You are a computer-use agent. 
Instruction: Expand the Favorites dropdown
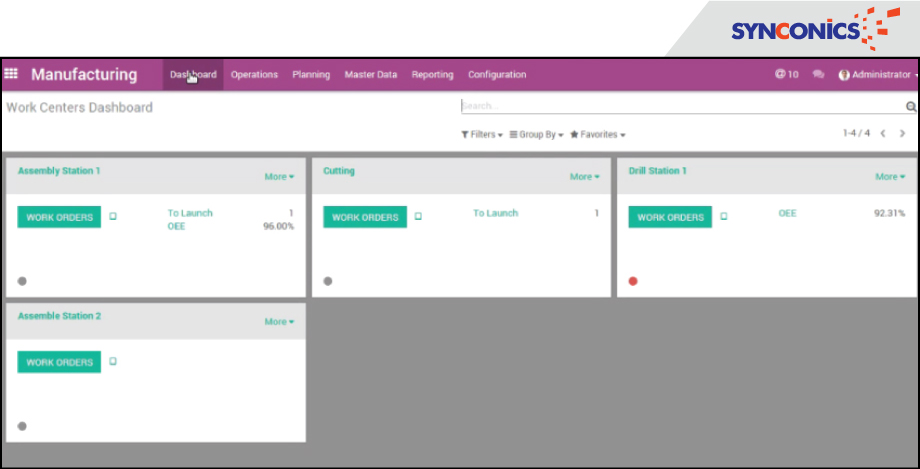click(598, 134)
